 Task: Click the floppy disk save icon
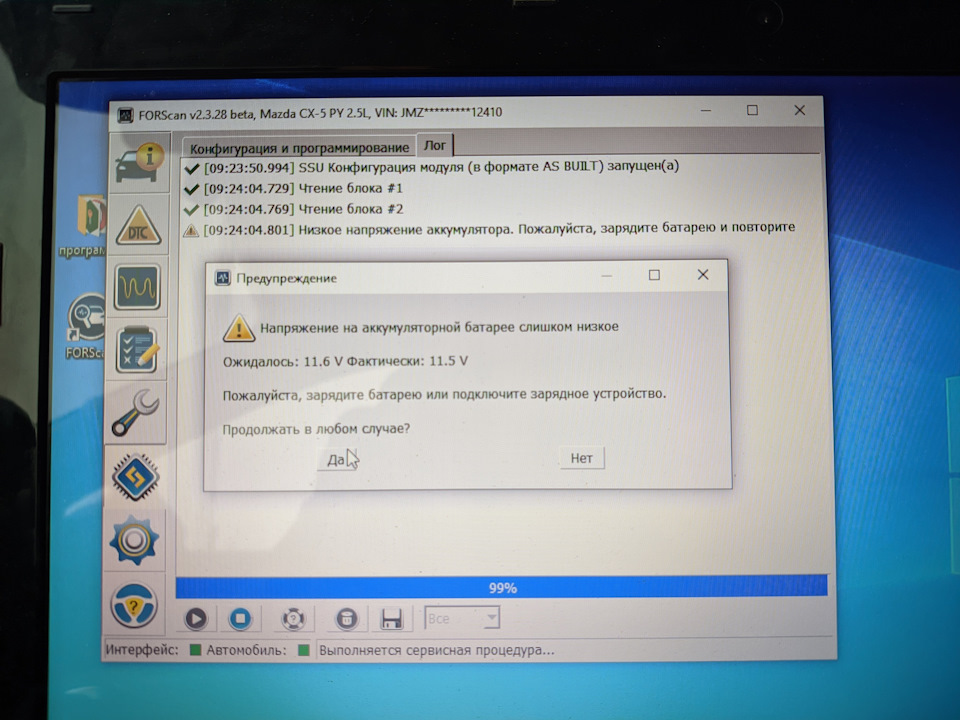tap(391, 618)
